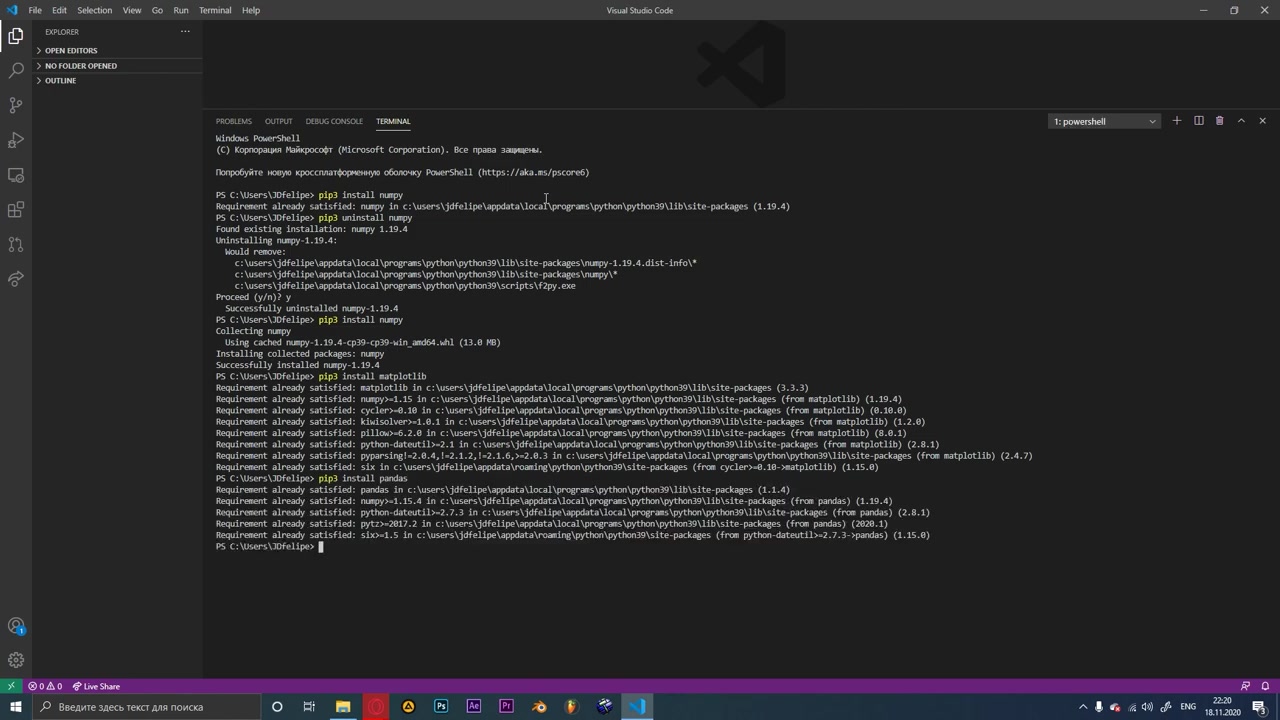
Task: Click the 'pip3 install matplotlib' command text
Action: (372, 376)
